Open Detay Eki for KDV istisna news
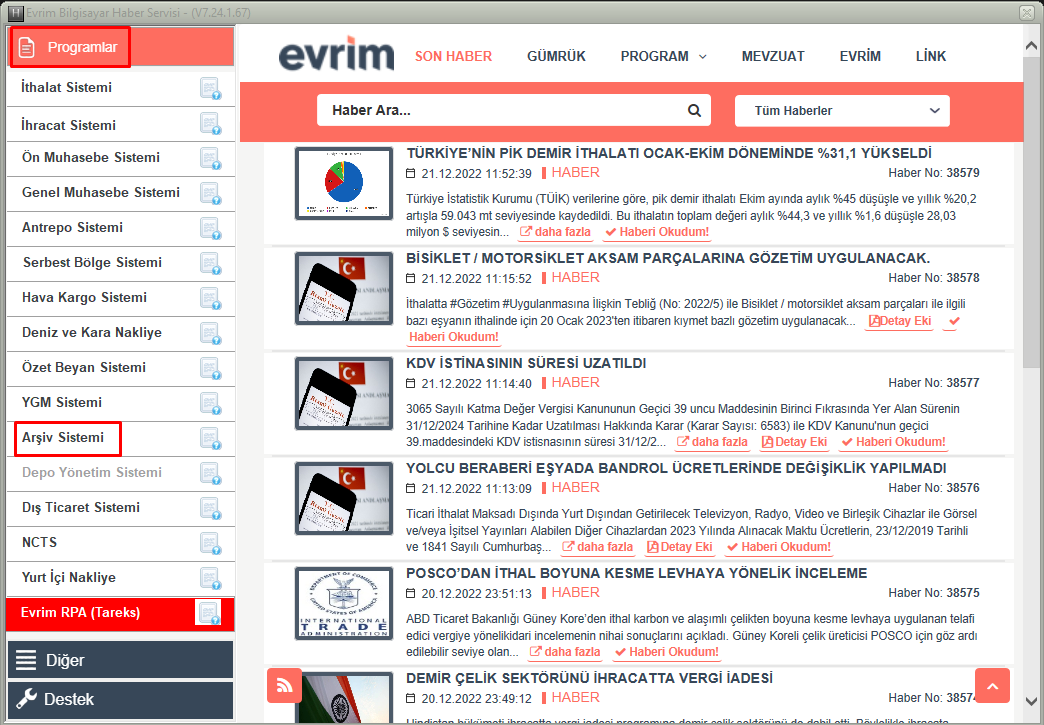This screenshot has width=1044, height=725. coord(794,442)
